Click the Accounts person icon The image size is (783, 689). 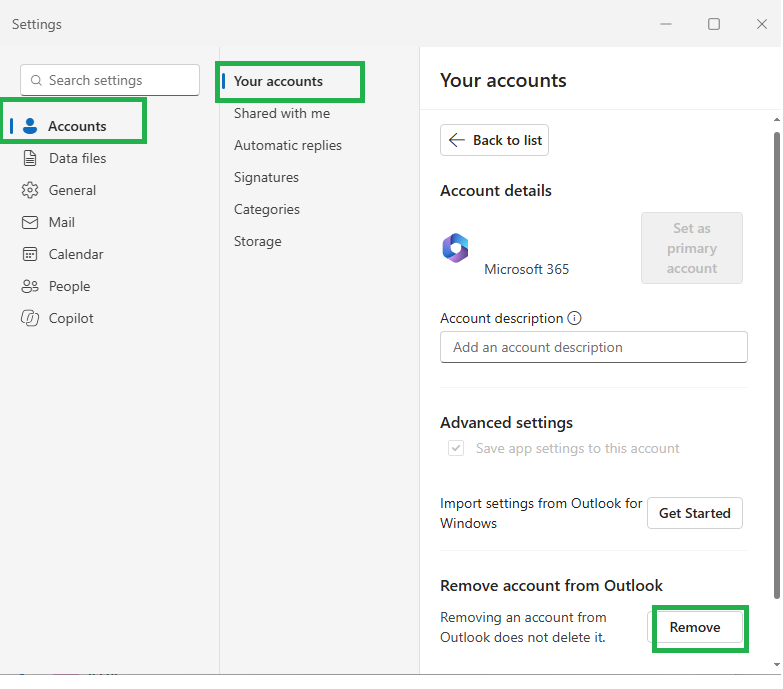(x=30, y=126)
